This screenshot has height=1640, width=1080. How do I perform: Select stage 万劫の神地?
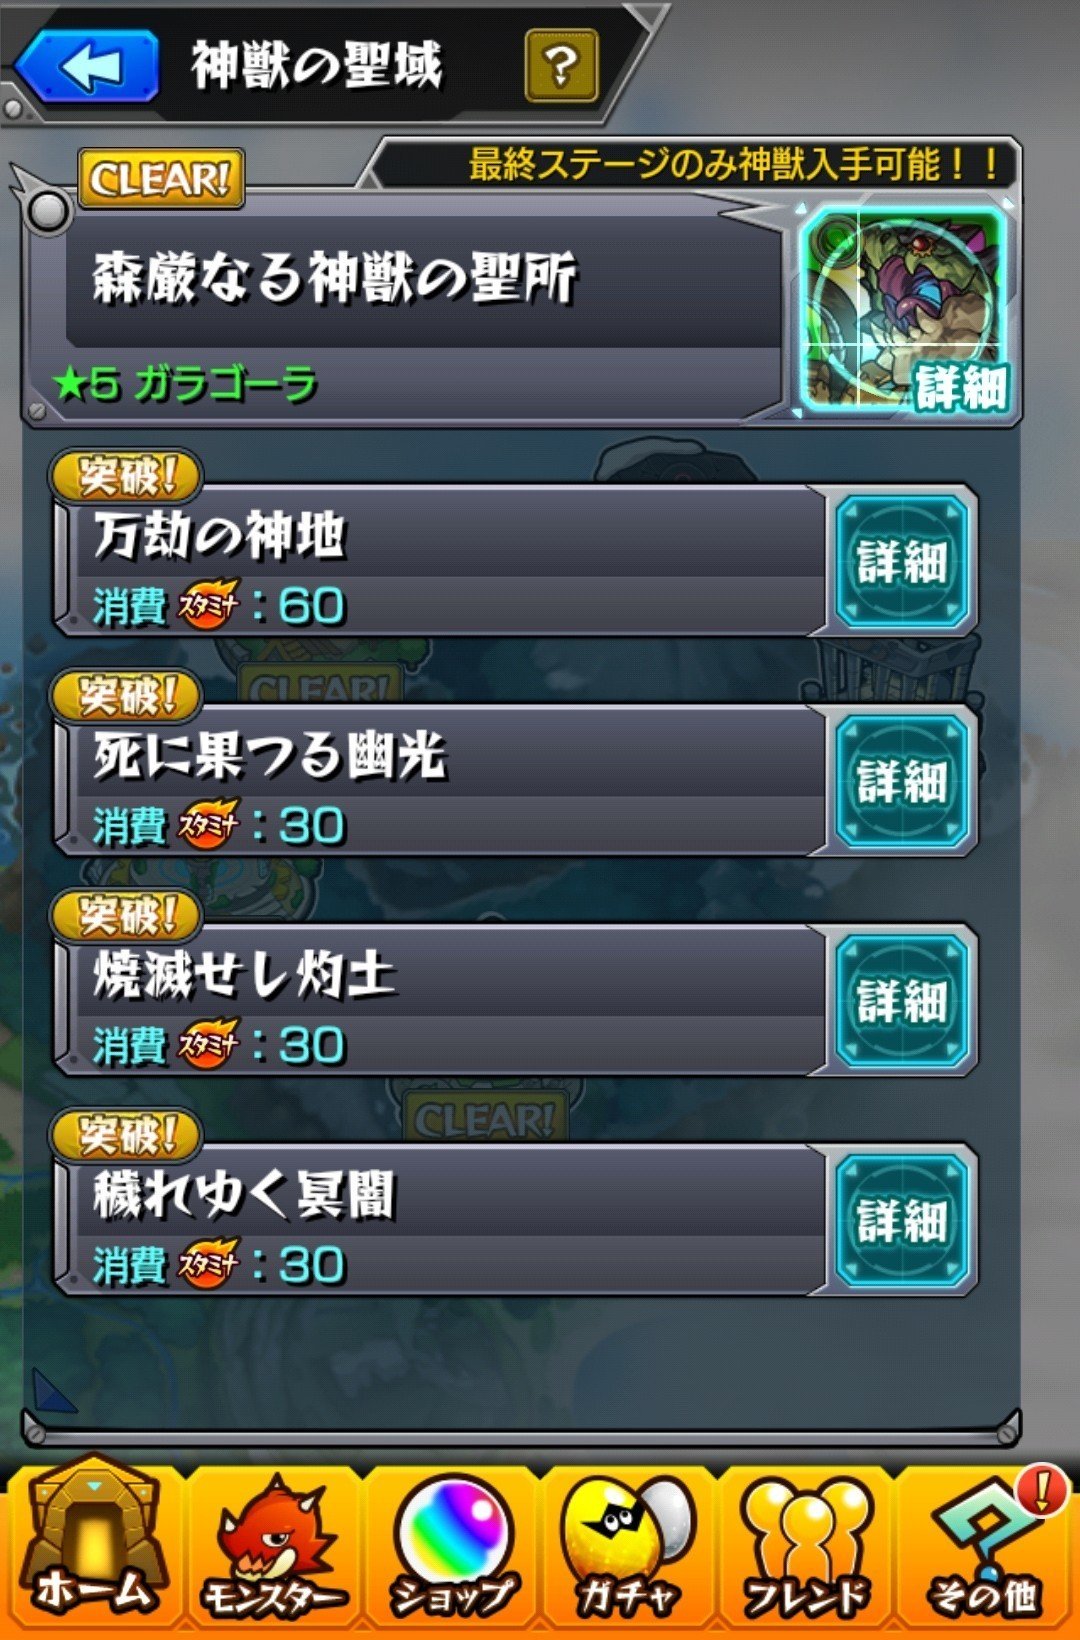click(x=440, y=562)
